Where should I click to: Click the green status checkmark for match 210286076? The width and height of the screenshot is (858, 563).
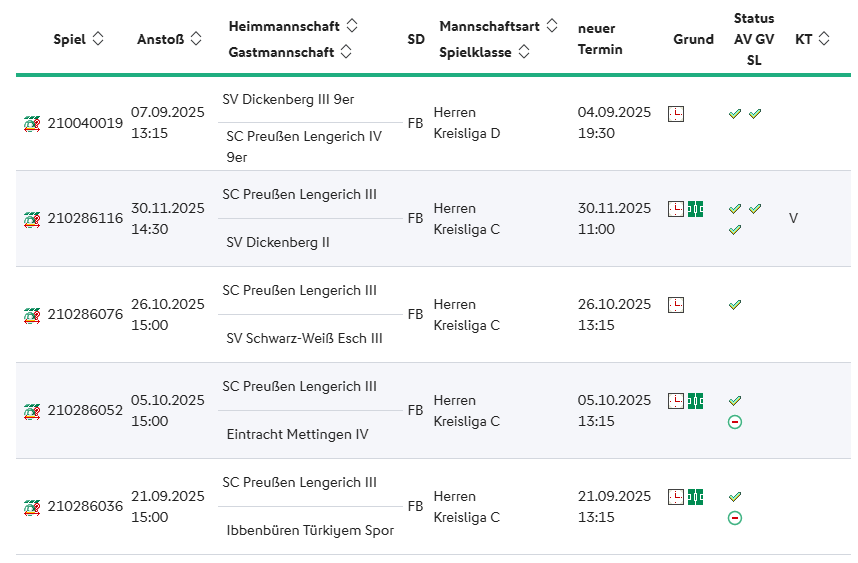[x=735, y=305]
